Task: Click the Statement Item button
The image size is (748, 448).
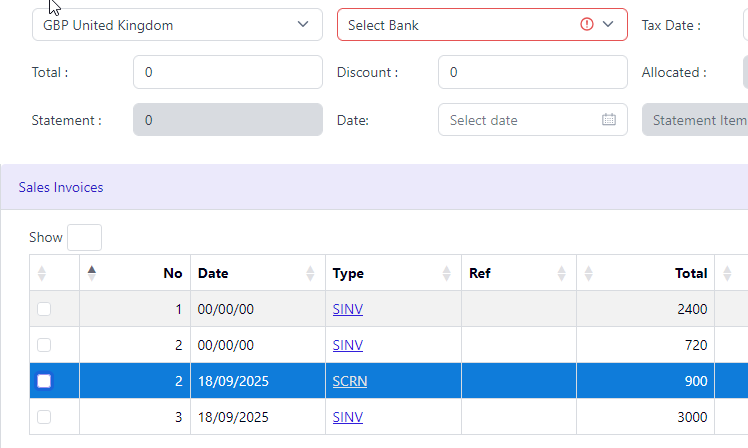Action: coord(696,120)
